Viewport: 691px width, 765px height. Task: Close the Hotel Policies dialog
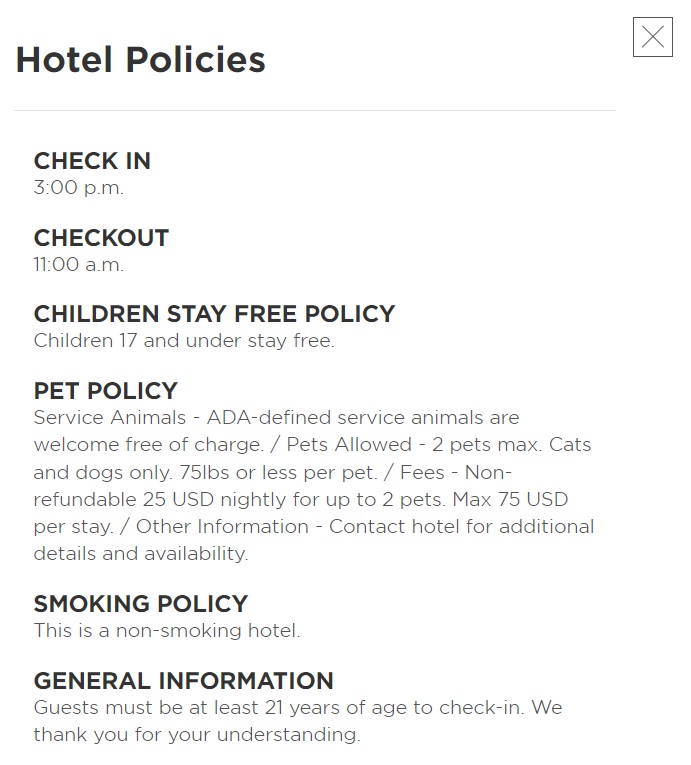[652, 37]
